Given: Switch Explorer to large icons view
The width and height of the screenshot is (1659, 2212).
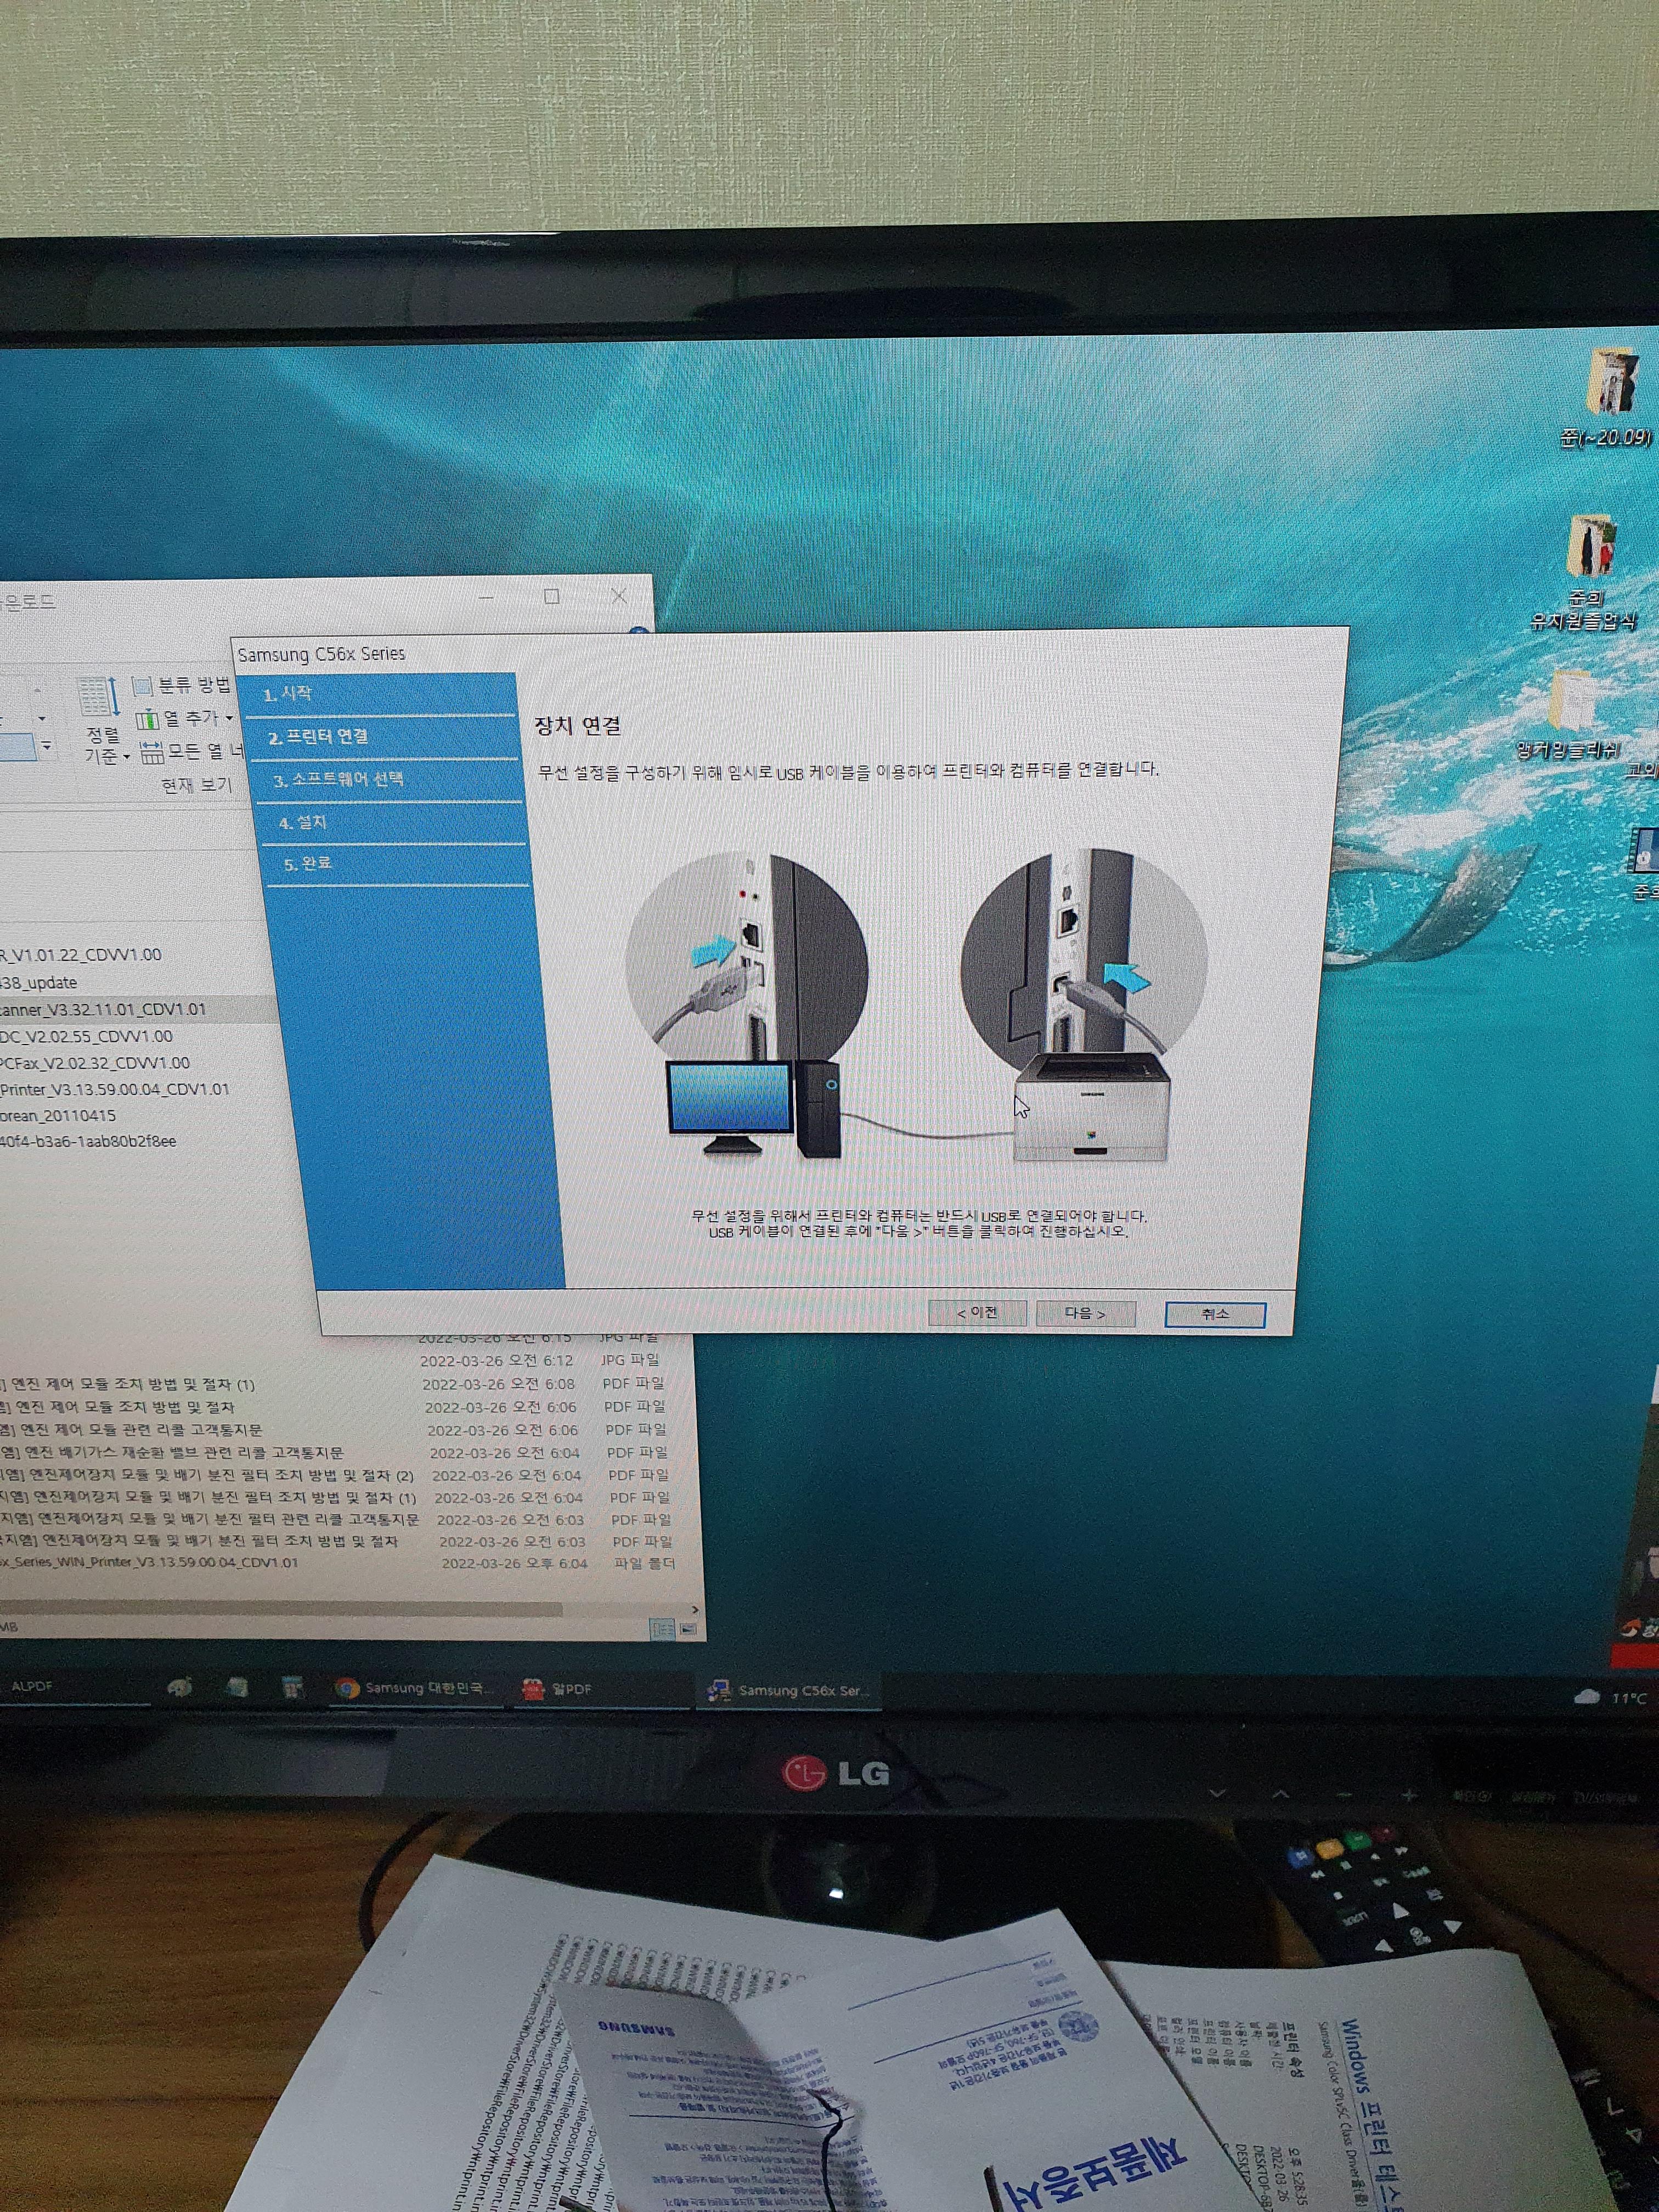Looking at the screenshot, I should point(687,1630).
